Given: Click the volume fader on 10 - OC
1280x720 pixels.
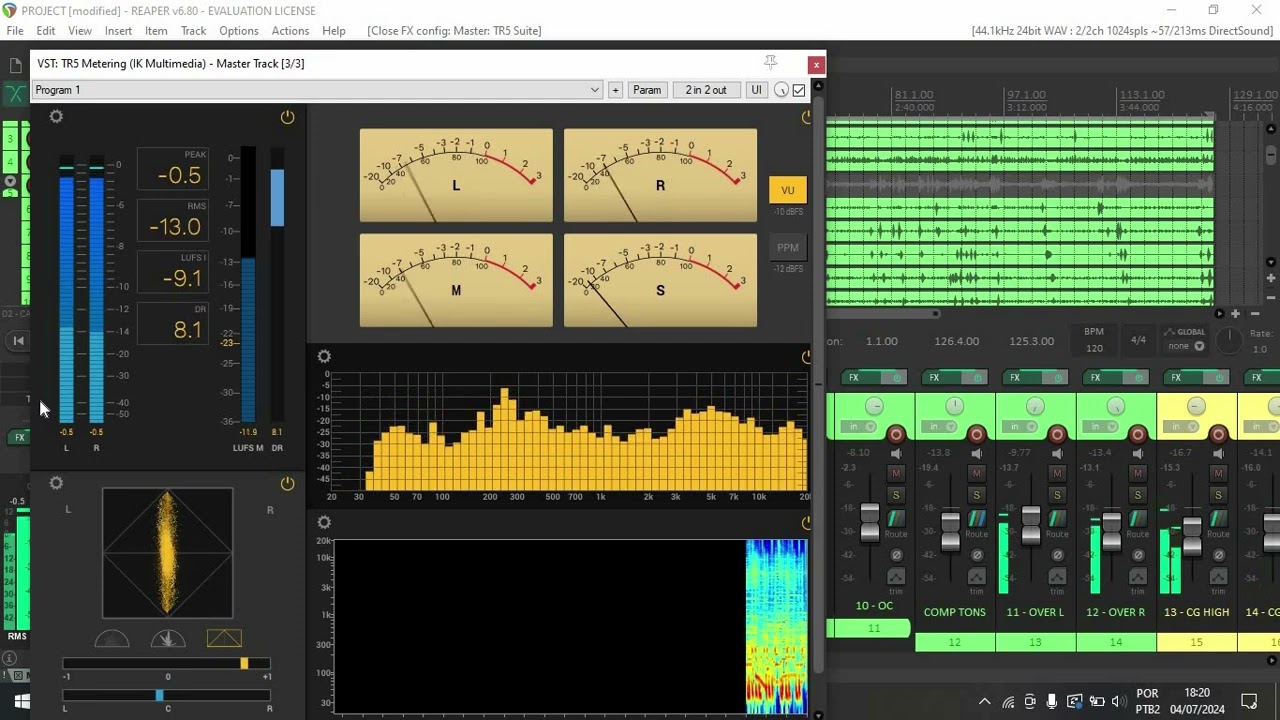Looking at the screenshot, I should [870, 522].
